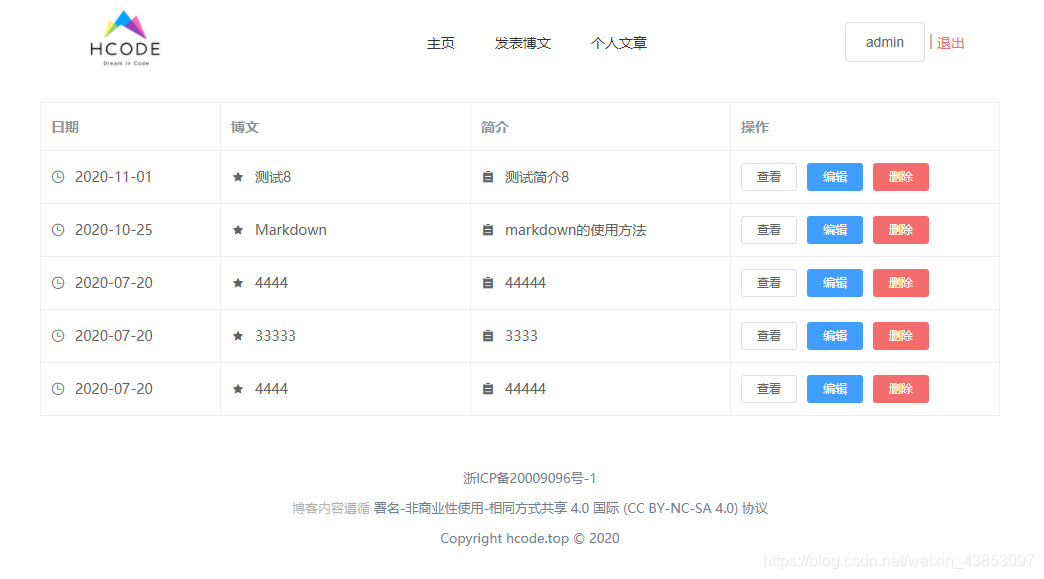Click document icon beside 3333
The width and height of the screenshot is (1044, 579).
[x=488, y=336]
